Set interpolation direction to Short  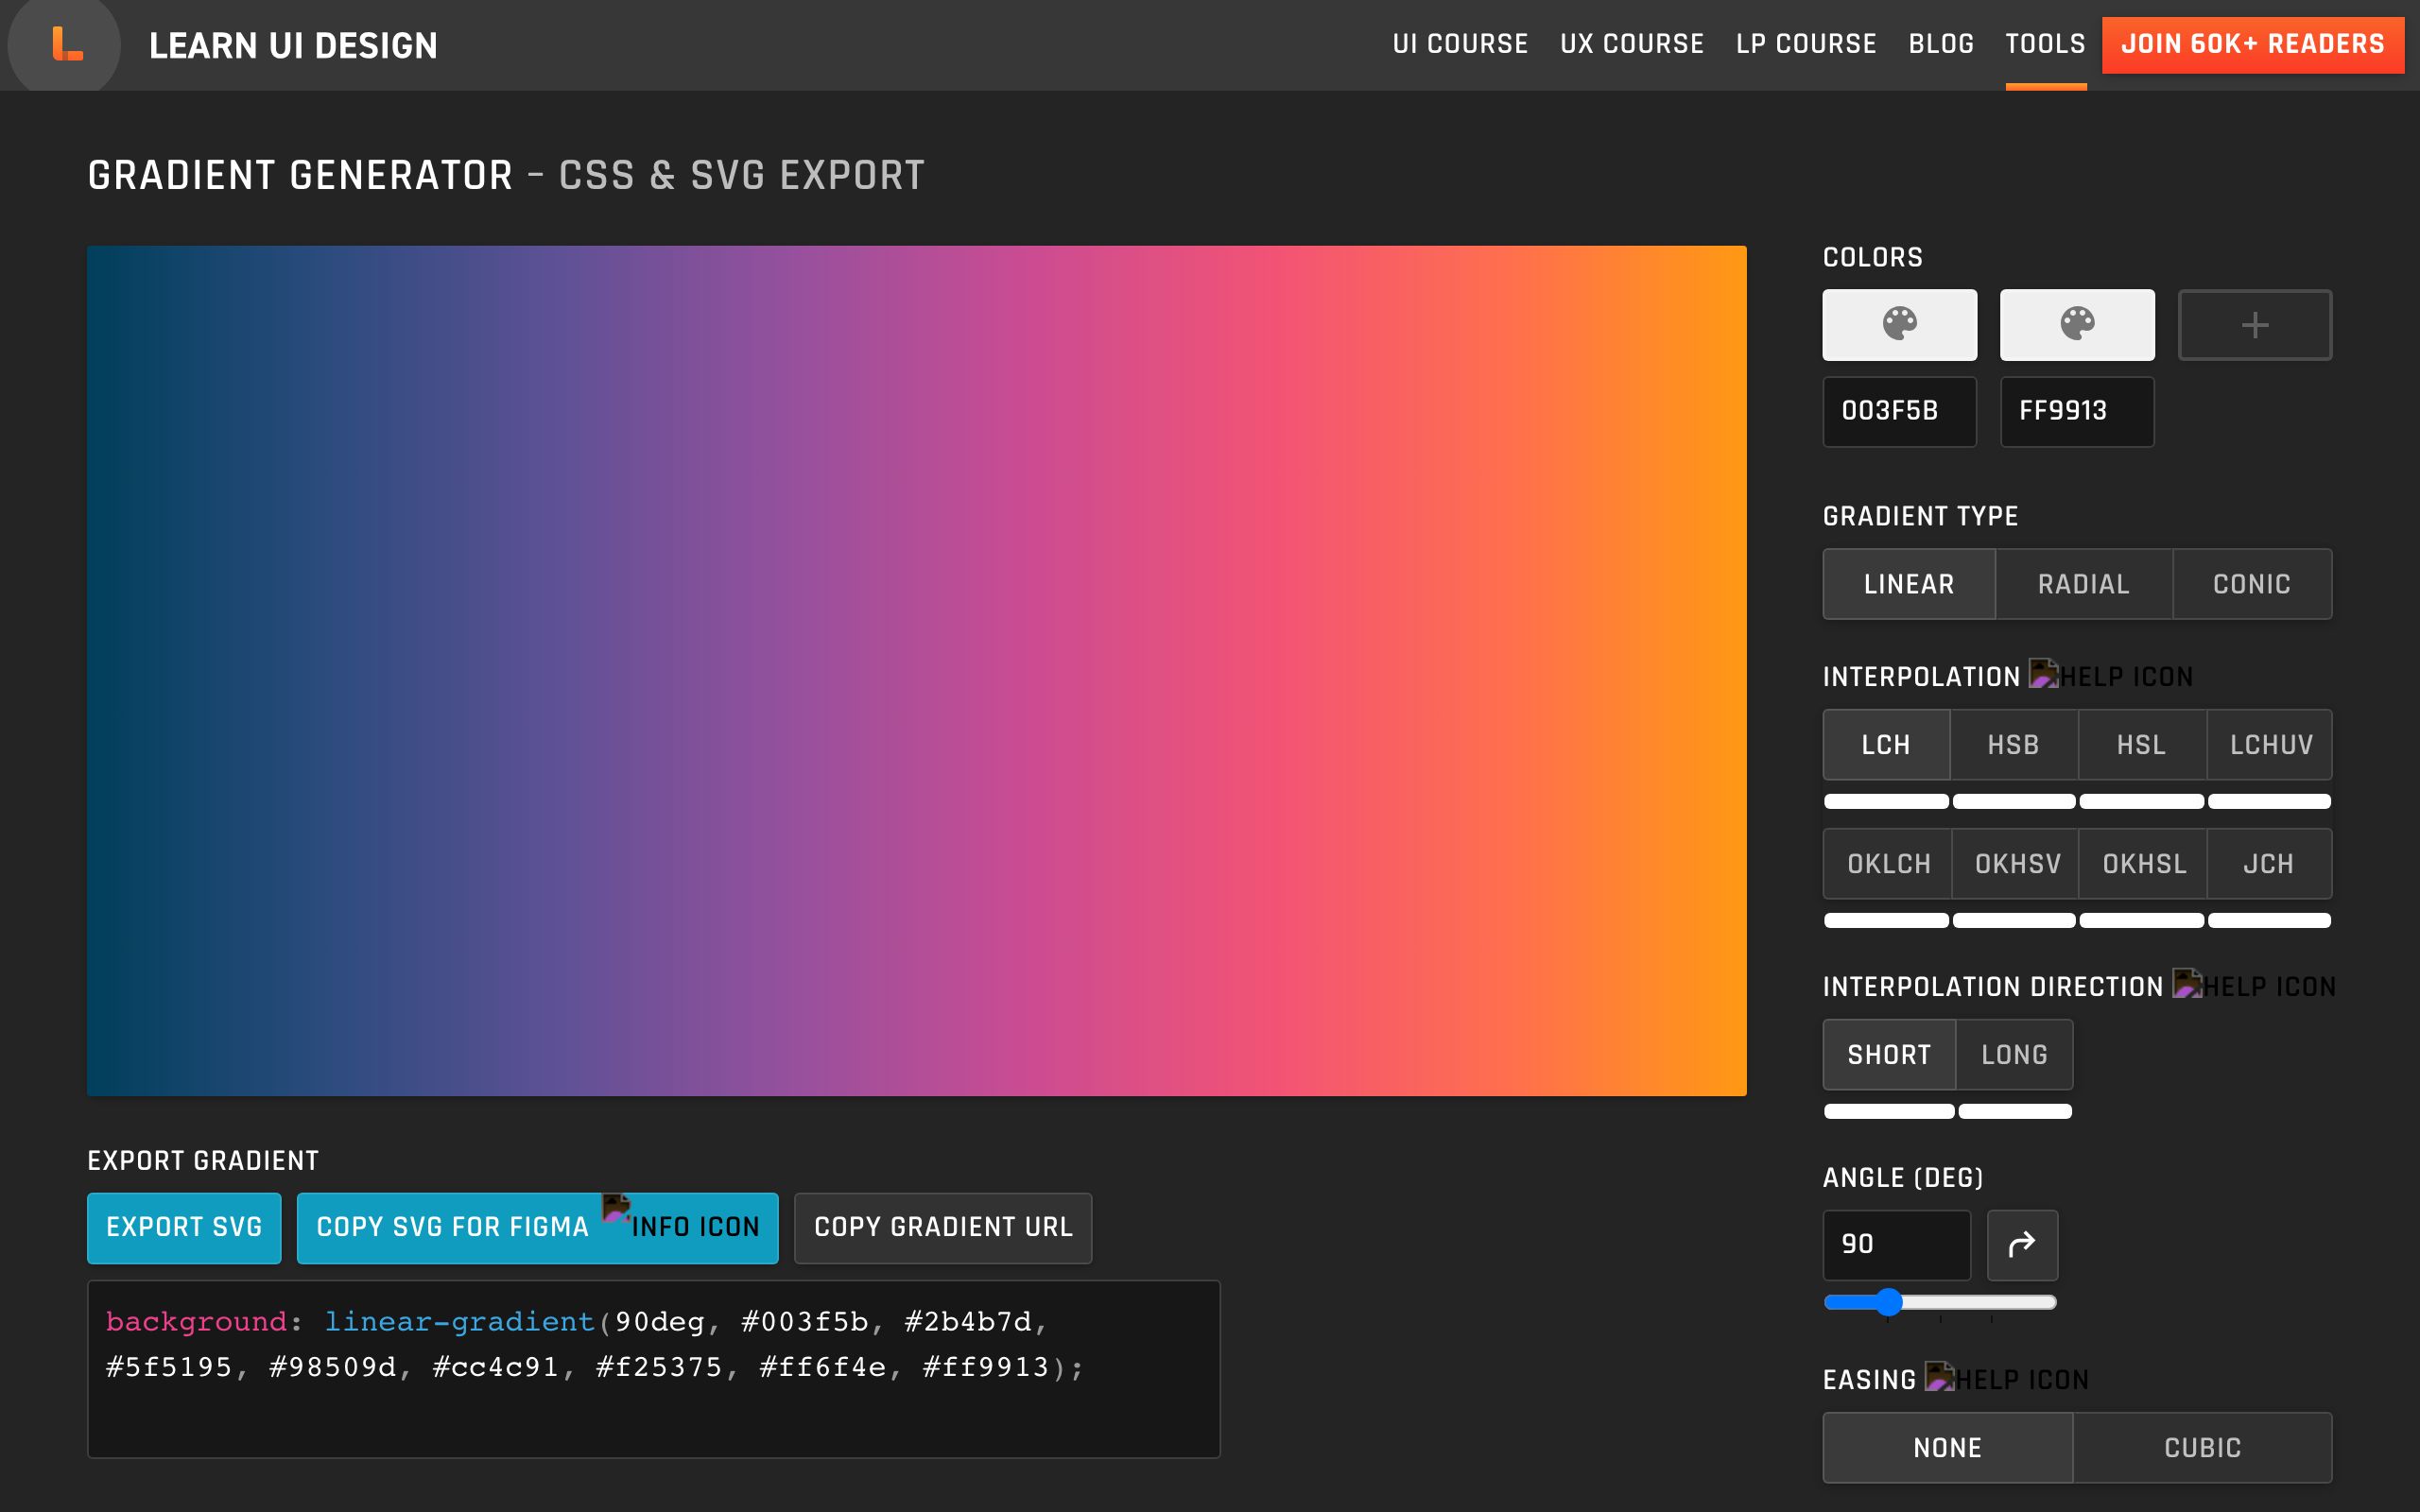pos(1889,1055)
